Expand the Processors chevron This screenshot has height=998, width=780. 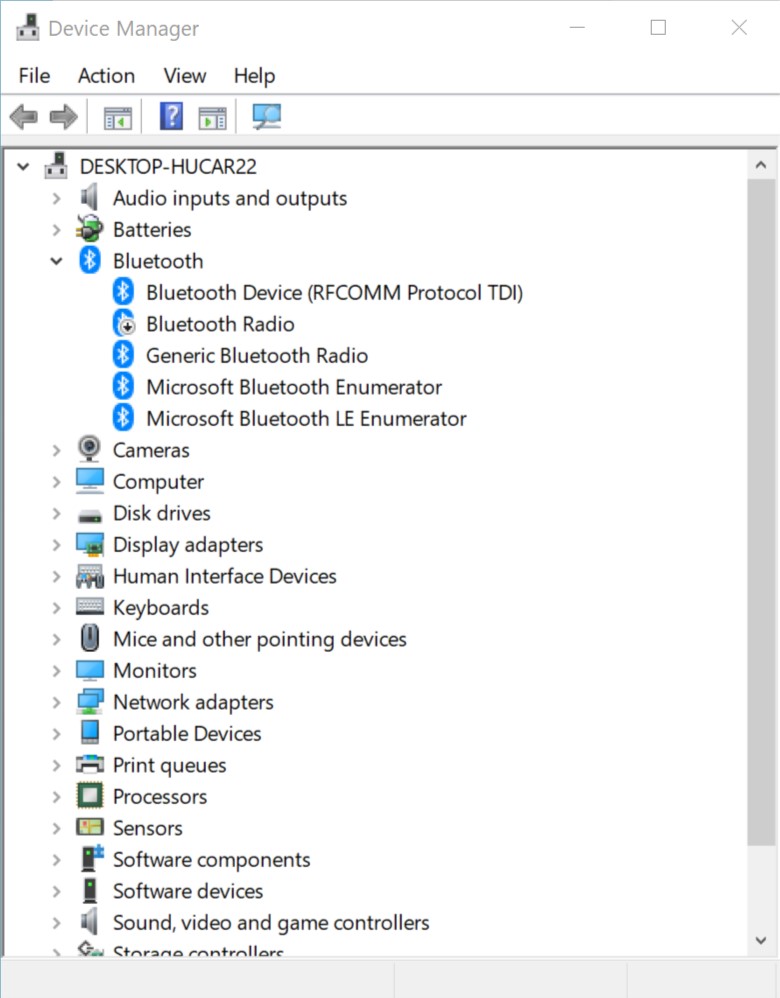57,797
